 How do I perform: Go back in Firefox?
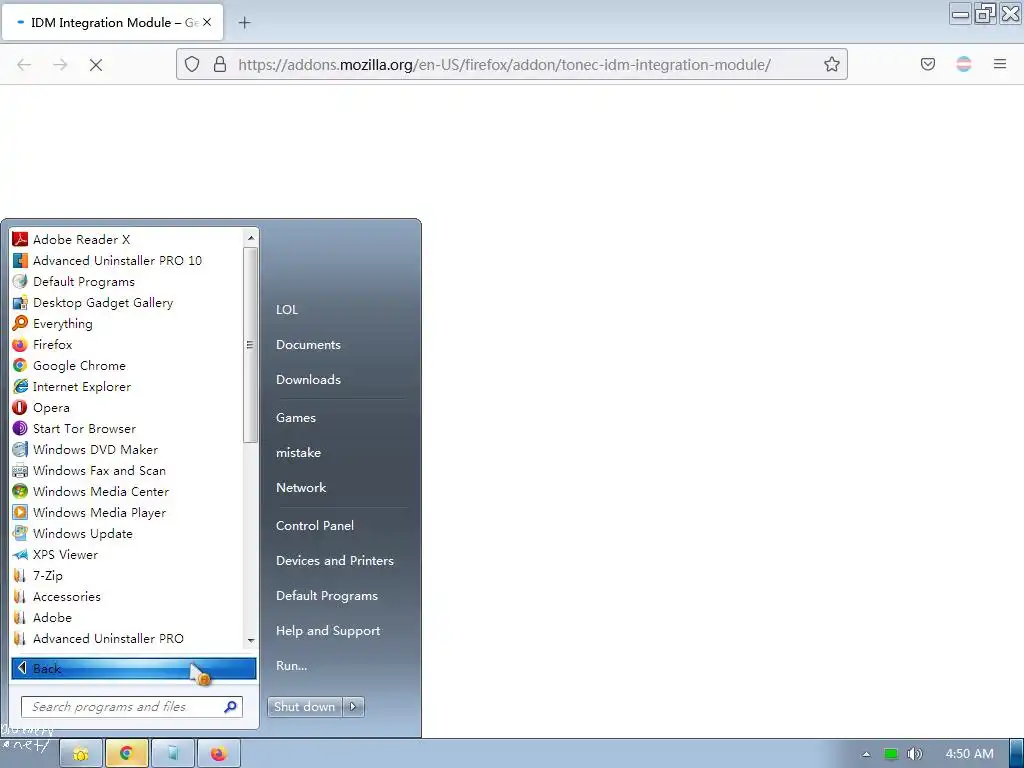(x=24, y=65)
